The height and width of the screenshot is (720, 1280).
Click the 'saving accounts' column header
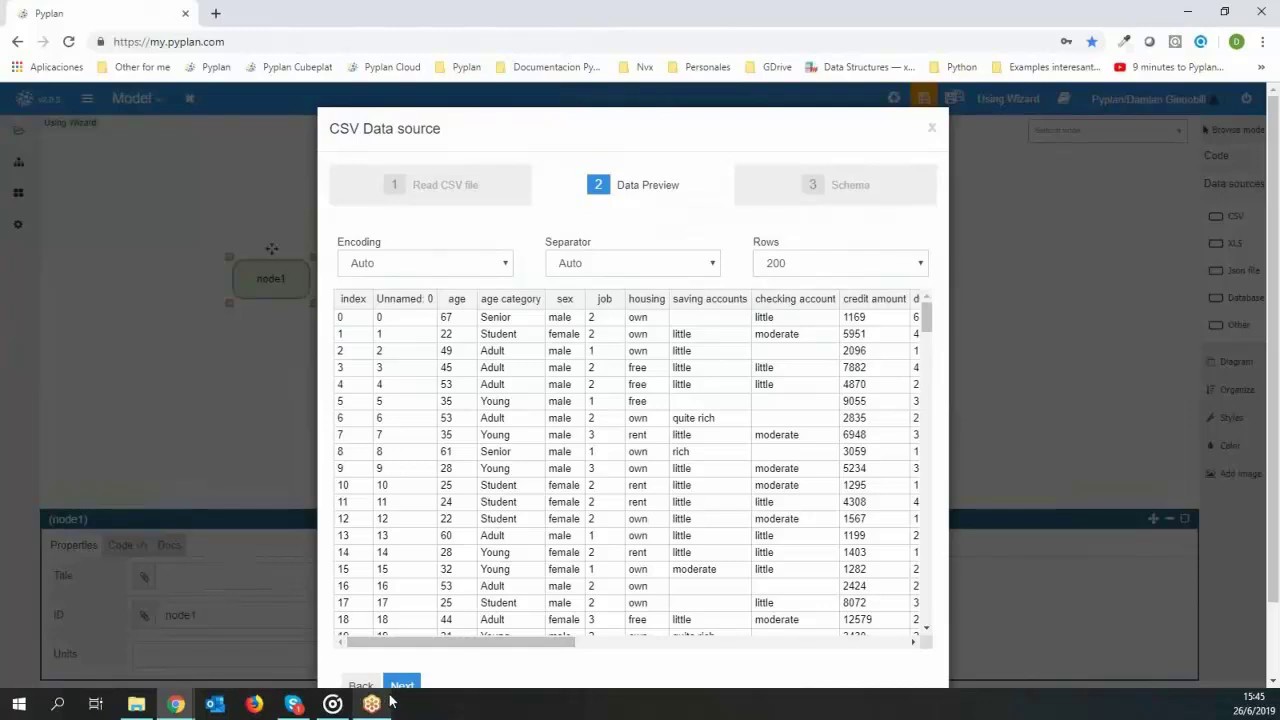tap(709, 299)
